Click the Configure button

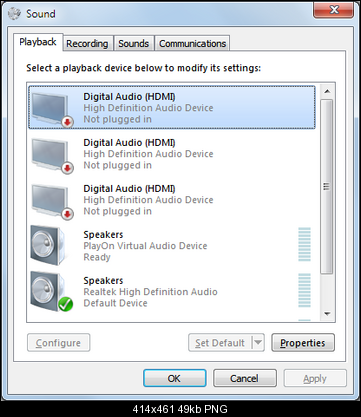(58, 343)
